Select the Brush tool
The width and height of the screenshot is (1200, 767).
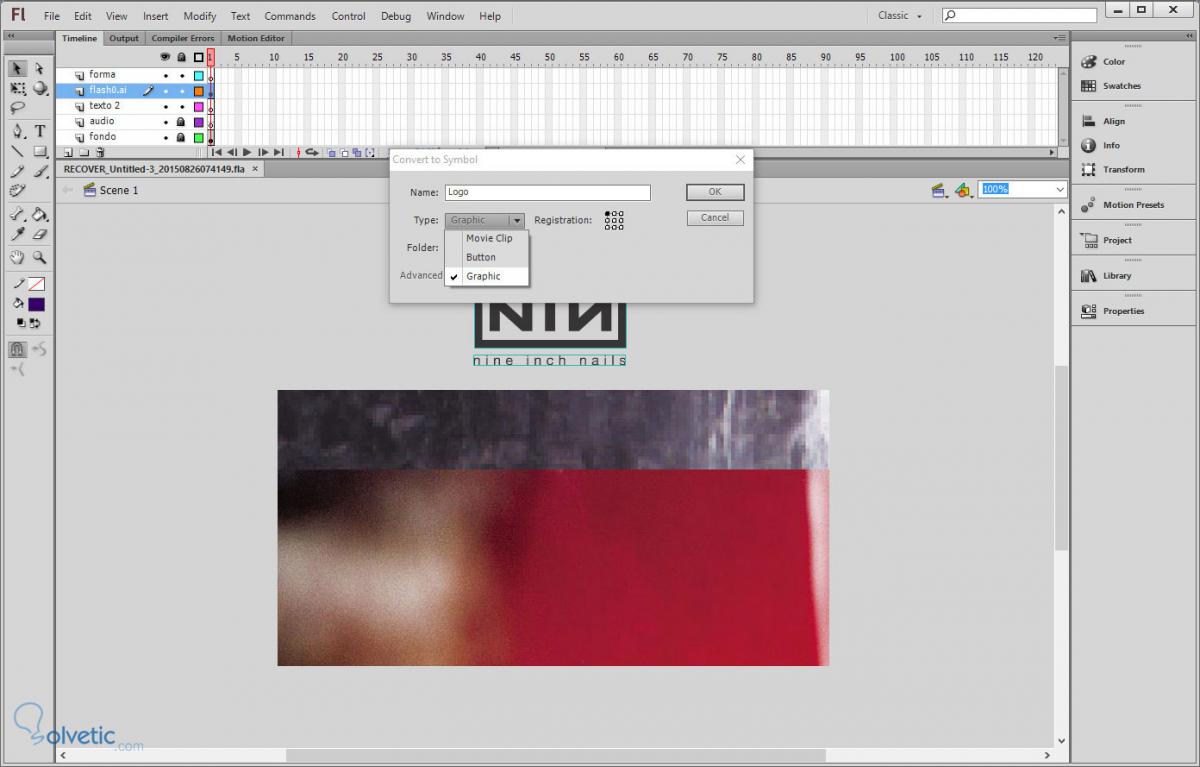pyautogui.click(x=39, y=171)
